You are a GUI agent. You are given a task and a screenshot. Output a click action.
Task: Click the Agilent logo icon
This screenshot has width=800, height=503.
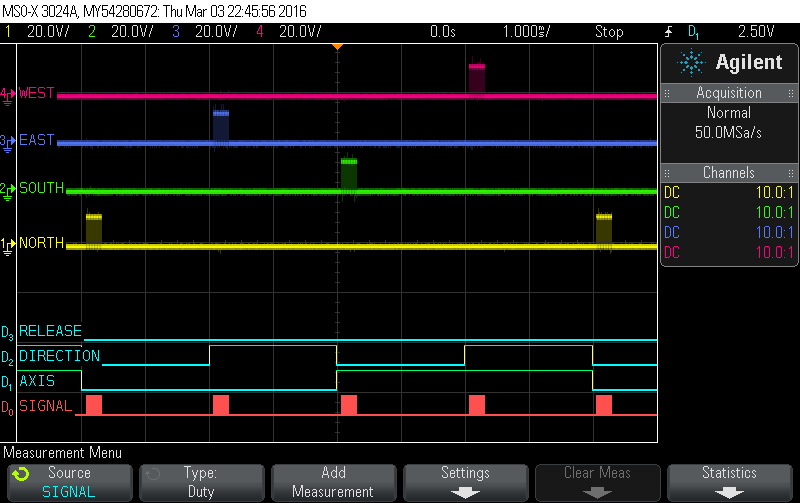(x=692, y=63)
